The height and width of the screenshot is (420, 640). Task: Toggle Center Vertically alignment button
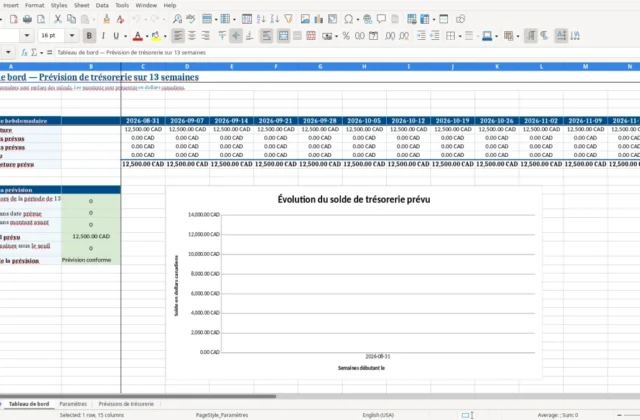pos(236,36)
